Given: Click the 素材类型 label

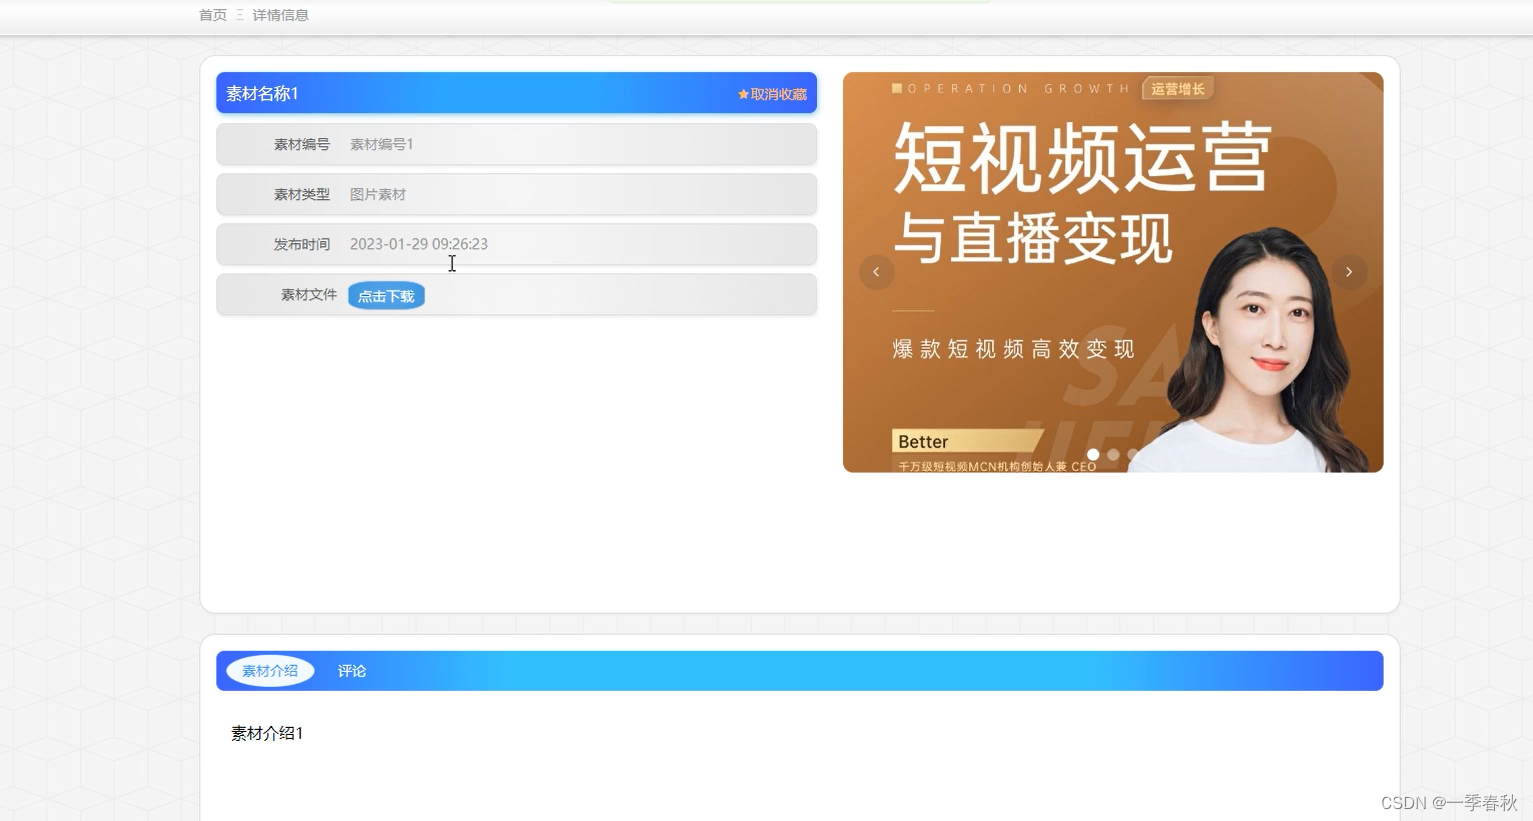Looking at the screenshot, I should pyautogui.click(x=302, y=194).
